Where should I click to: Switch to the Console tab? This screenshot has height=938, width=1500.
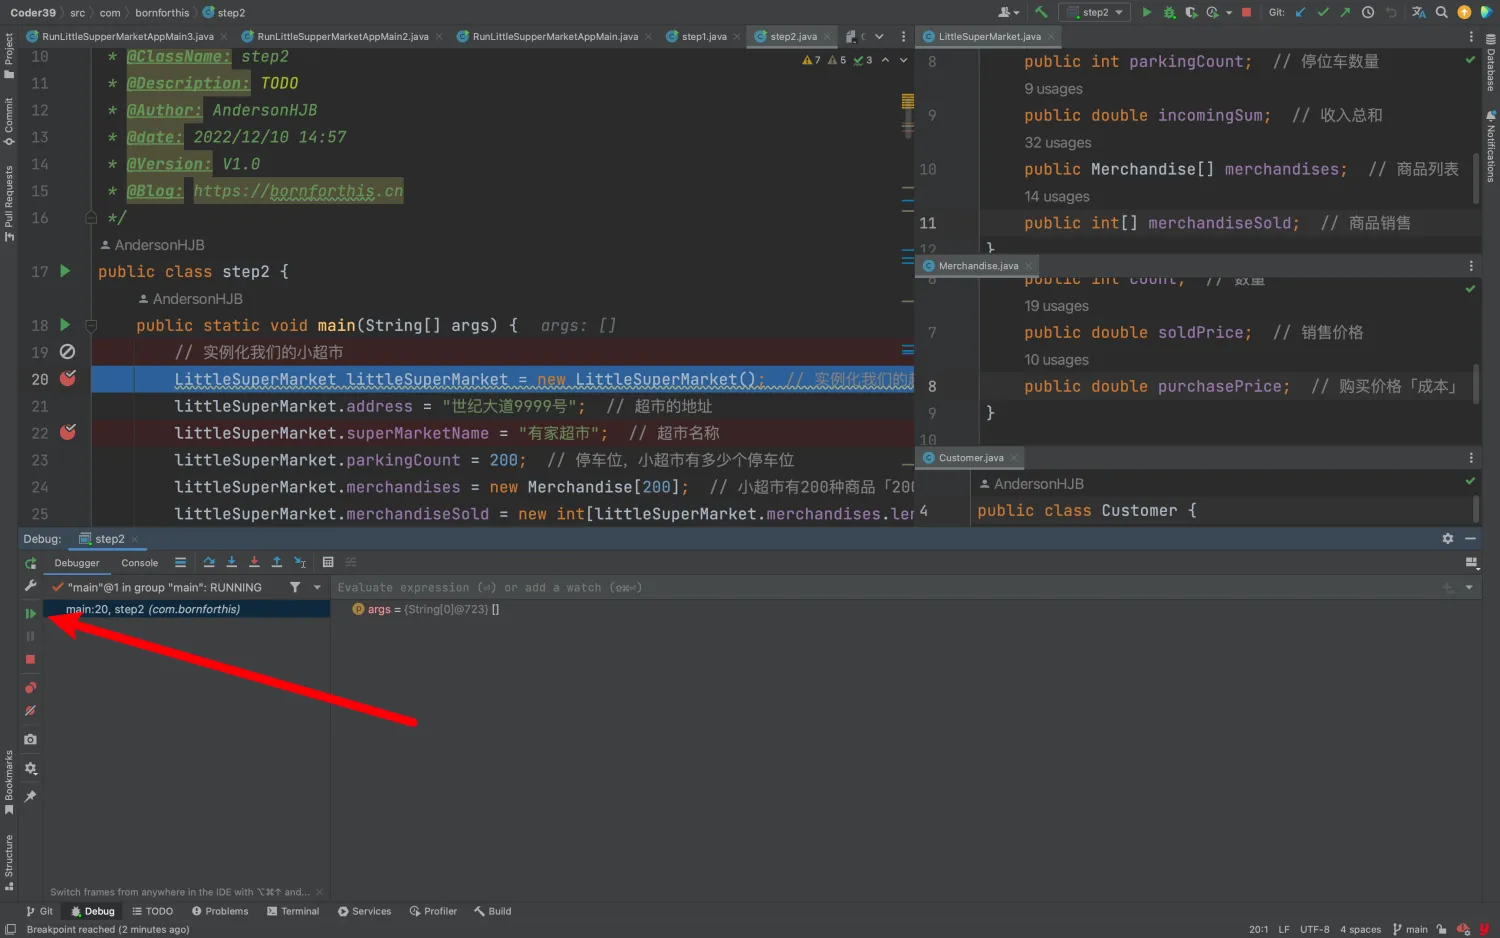140,563
